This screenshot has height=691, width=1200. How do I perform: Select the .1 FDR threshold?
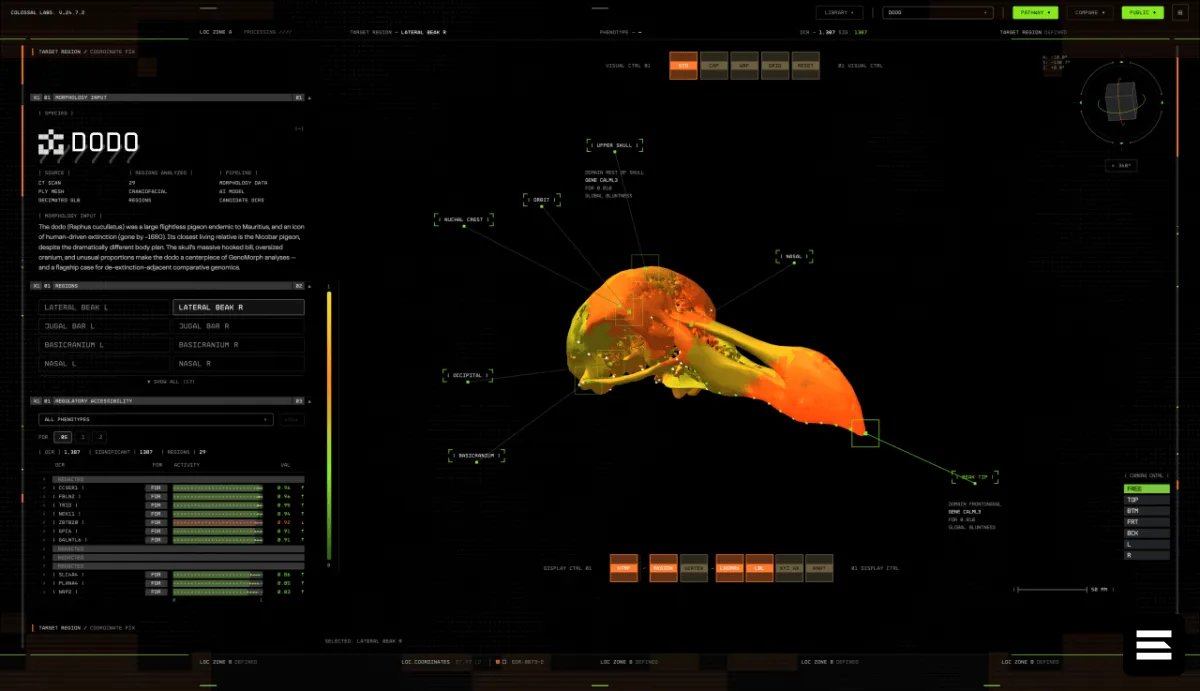click(x=83, y=437)
